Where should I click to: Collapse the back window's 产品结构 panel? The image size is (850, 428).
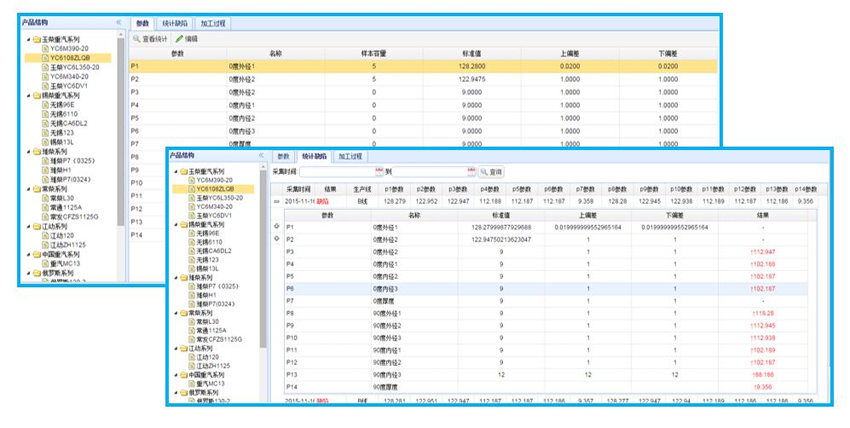118,21
